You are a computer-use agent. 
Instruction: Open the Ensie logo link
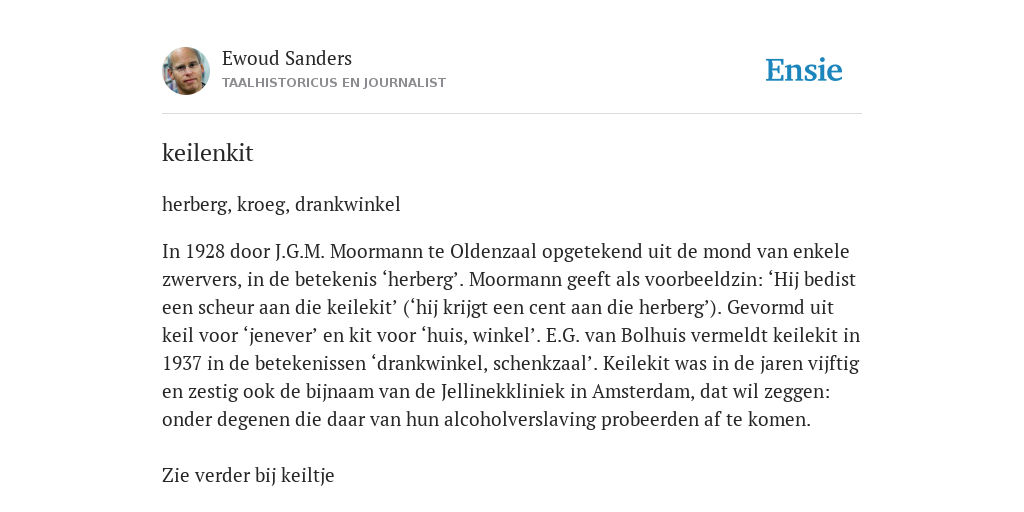[x=804, y=70]
